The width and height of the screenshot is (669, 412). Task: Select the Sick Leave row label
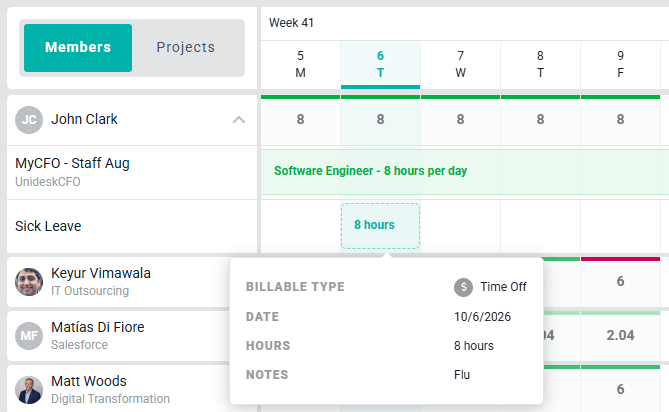[48, 226]
